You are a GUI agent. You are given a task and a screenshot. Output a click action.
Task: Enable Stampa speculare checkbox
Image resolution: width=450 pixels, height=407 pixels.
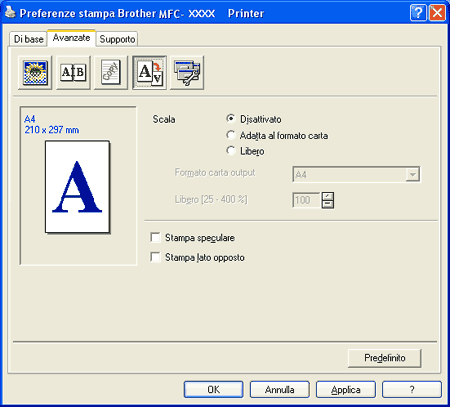click(x=155, y=237)
